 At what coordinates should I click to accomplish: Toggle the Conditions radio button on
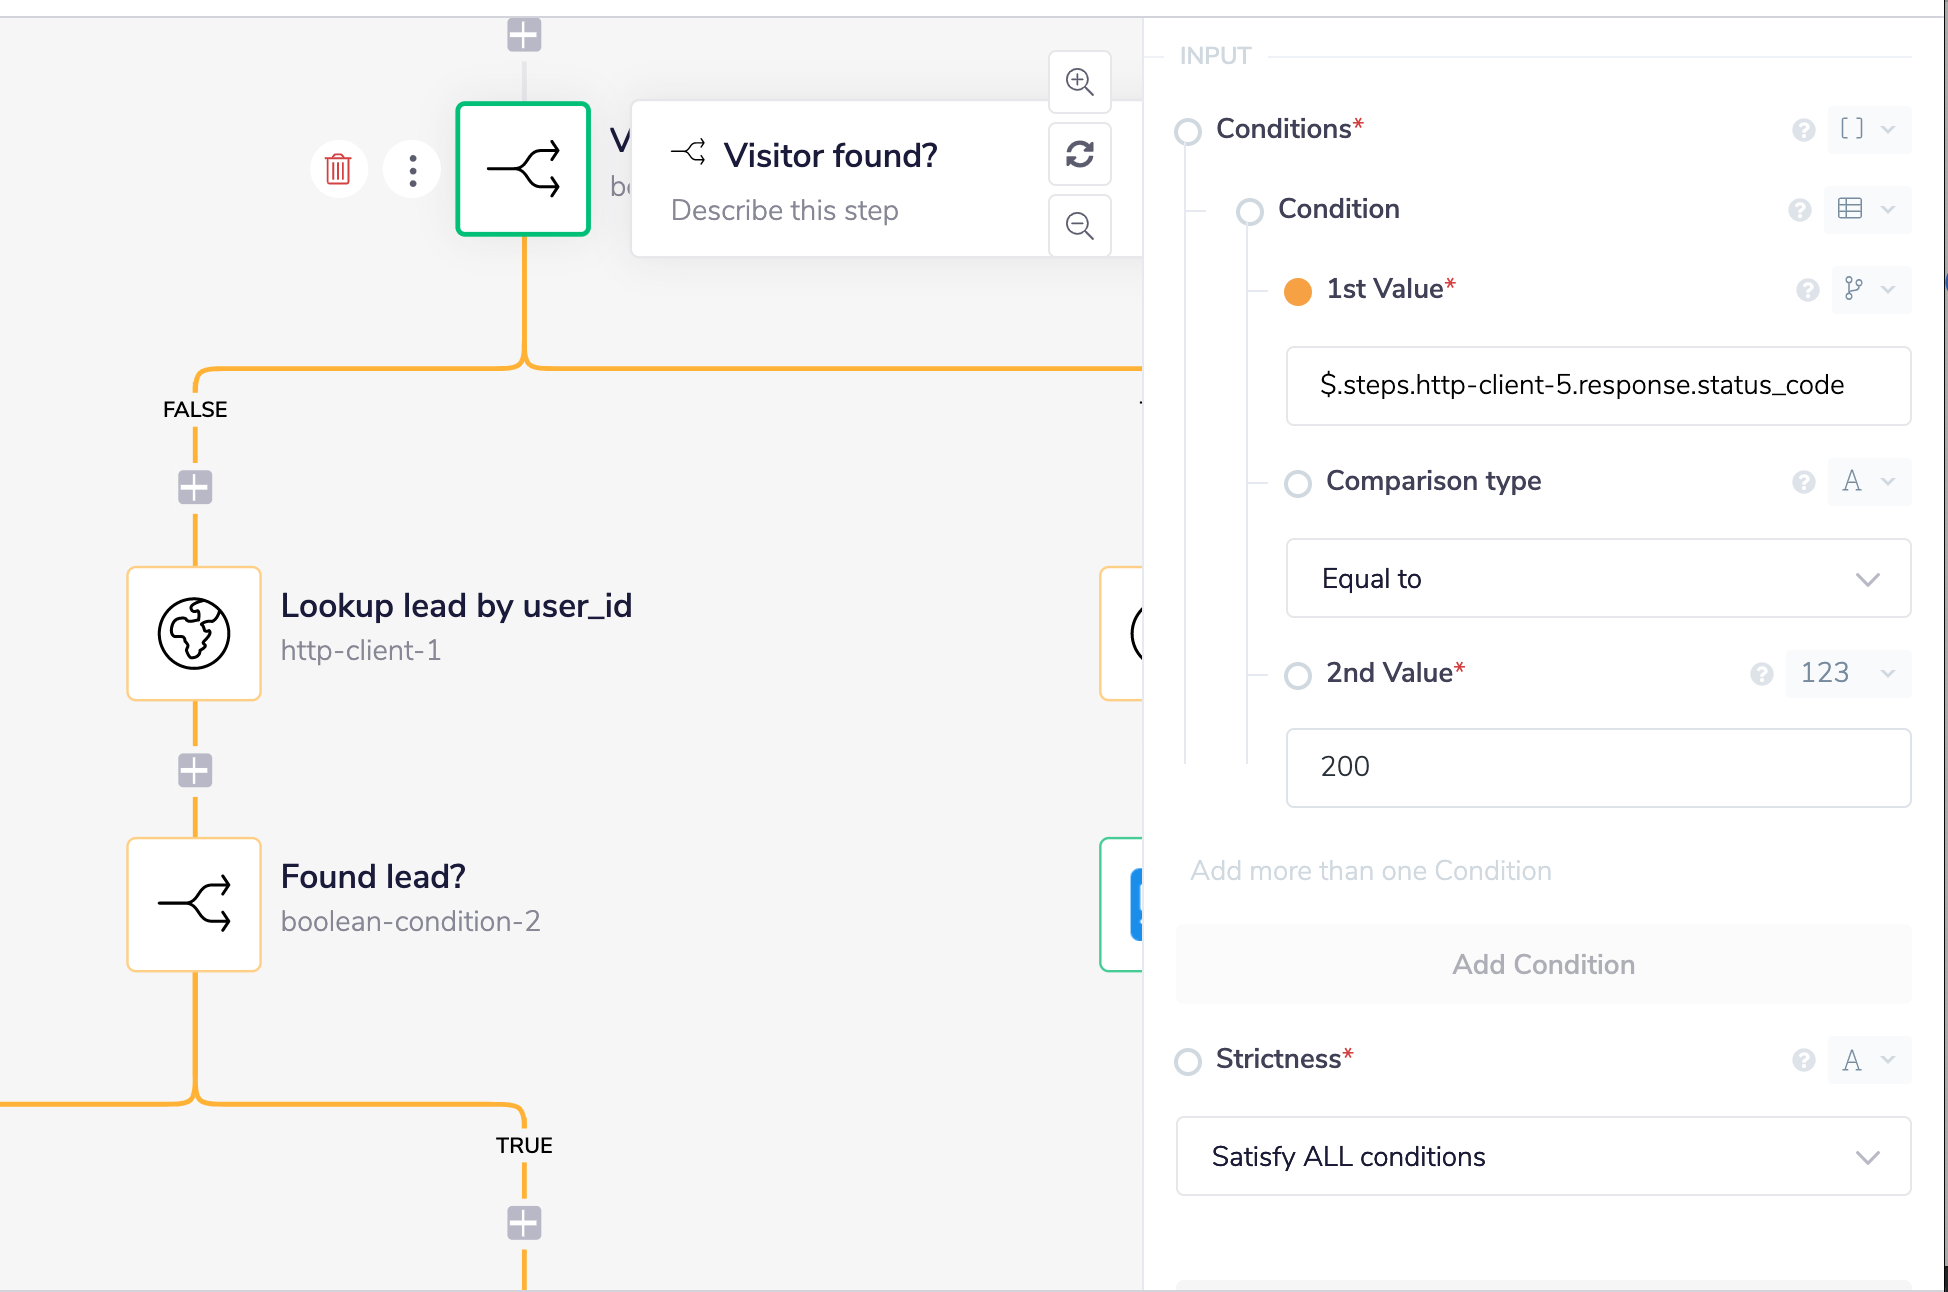(1192, 128)
